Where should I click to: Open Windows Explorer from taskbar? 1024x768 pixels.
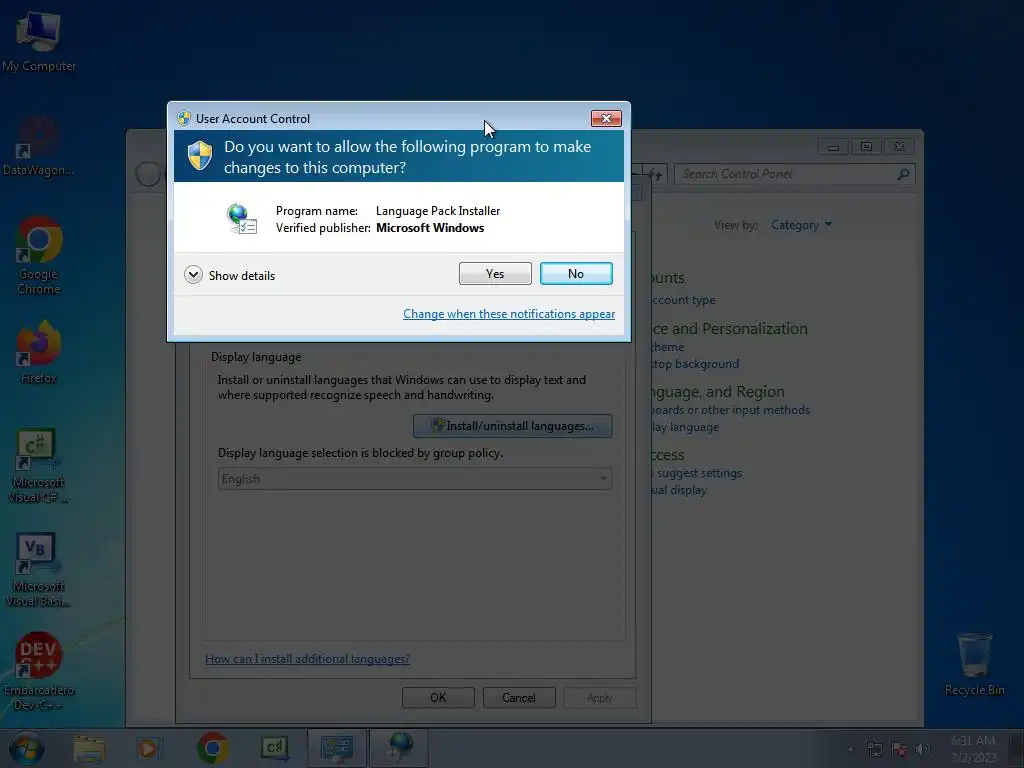tap(89, 748)
